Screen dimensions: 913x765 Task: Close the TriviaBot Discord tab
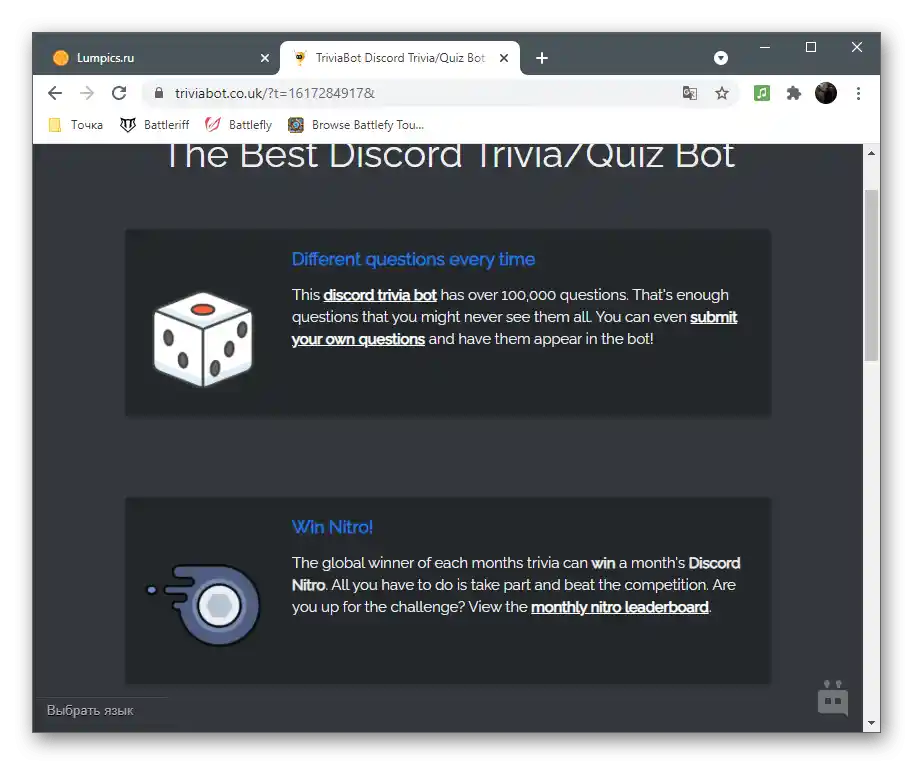pyautogui.click(x=504, y=58)
